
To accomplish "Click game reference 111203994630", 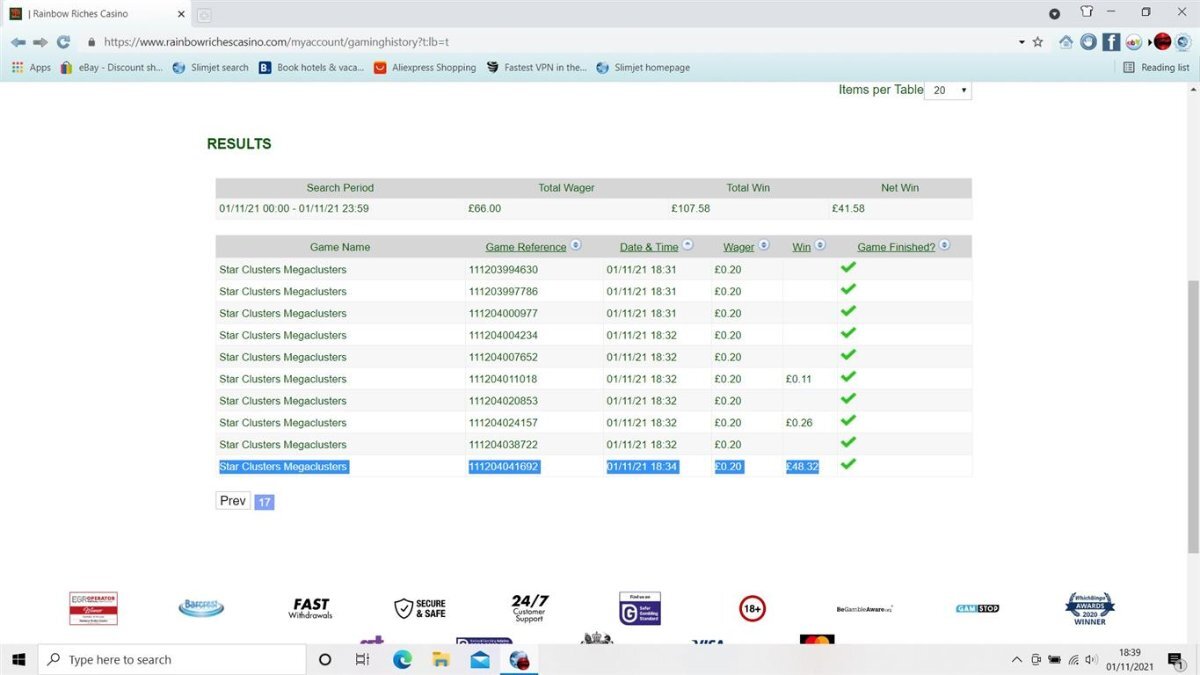I will click(x=503, y=270).
